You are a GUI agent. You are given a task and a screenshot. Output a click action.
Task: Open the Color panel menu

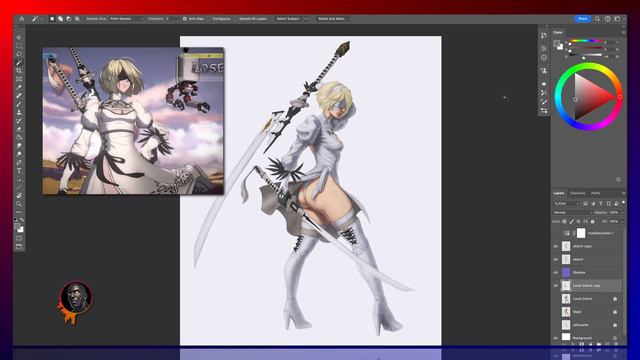[x=623, y=32]
